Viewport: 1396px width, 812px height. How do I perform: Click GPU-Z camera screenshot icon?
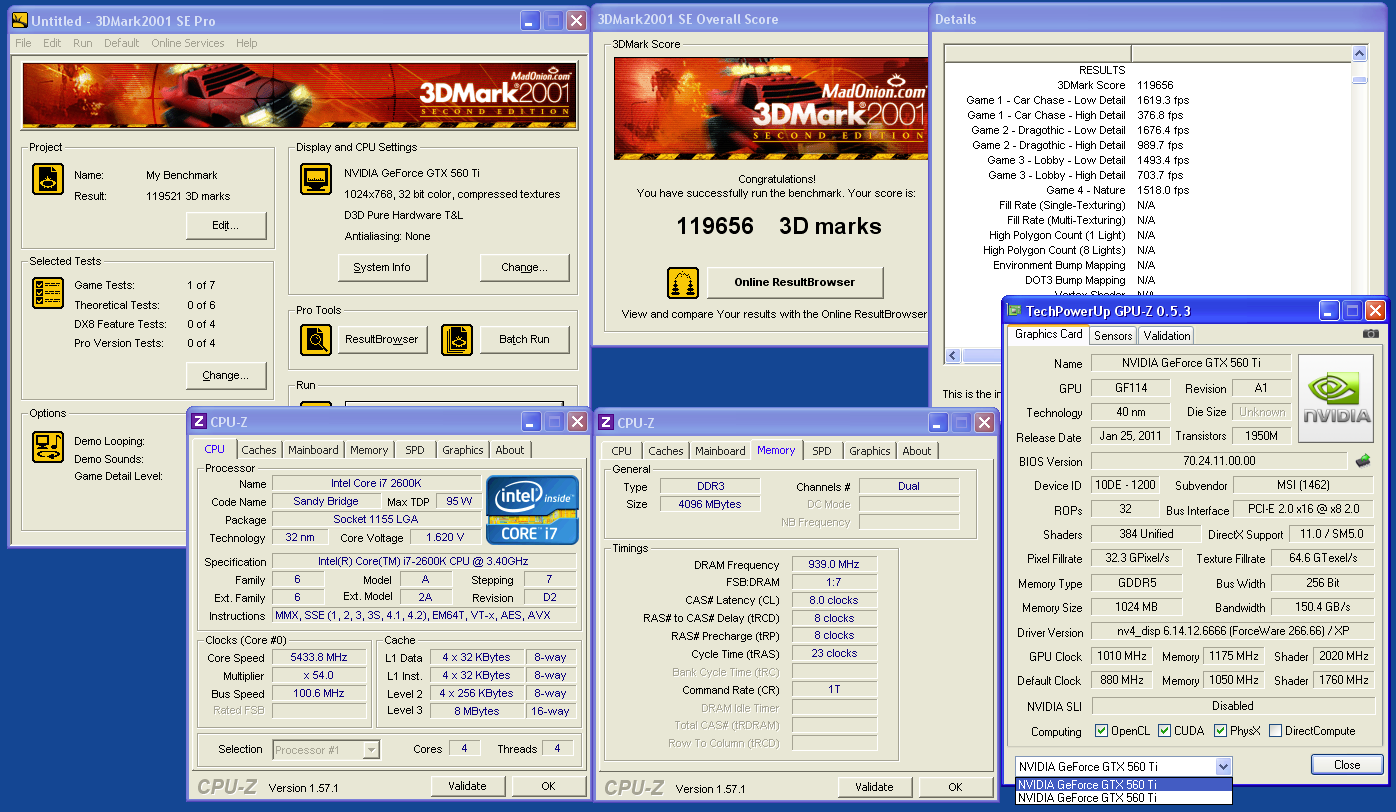[1370, 334]
